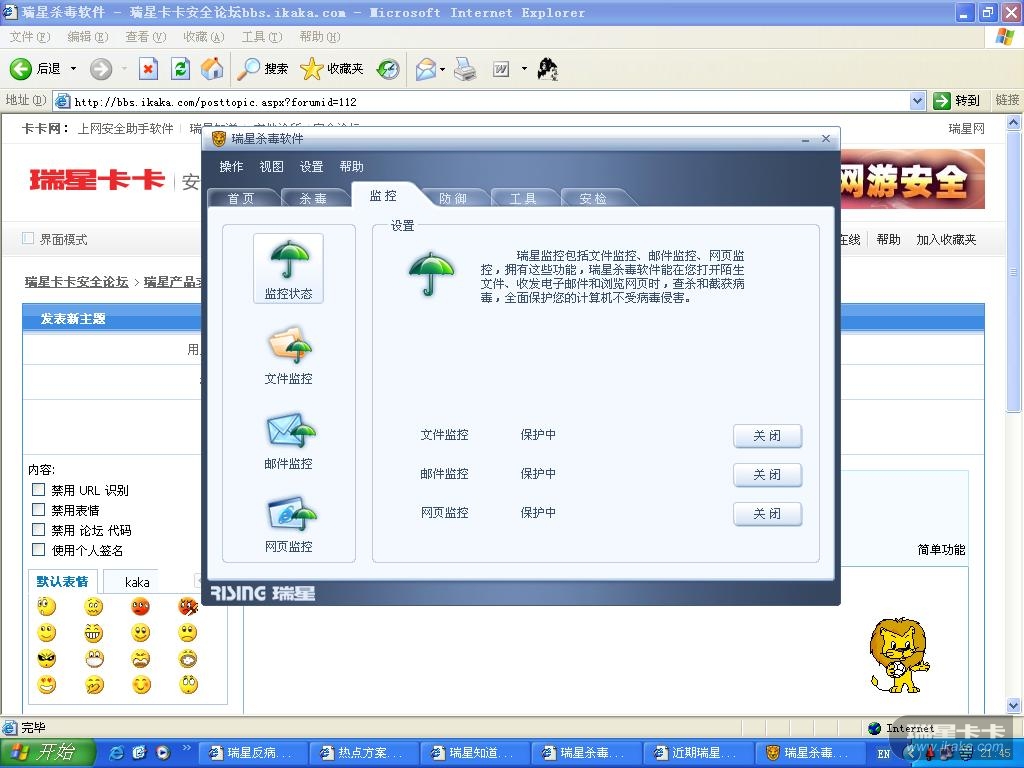The height and width of the screenshot is (768, 1024).
Task: Open IE 工具 menu
Action: coord(262,37)
